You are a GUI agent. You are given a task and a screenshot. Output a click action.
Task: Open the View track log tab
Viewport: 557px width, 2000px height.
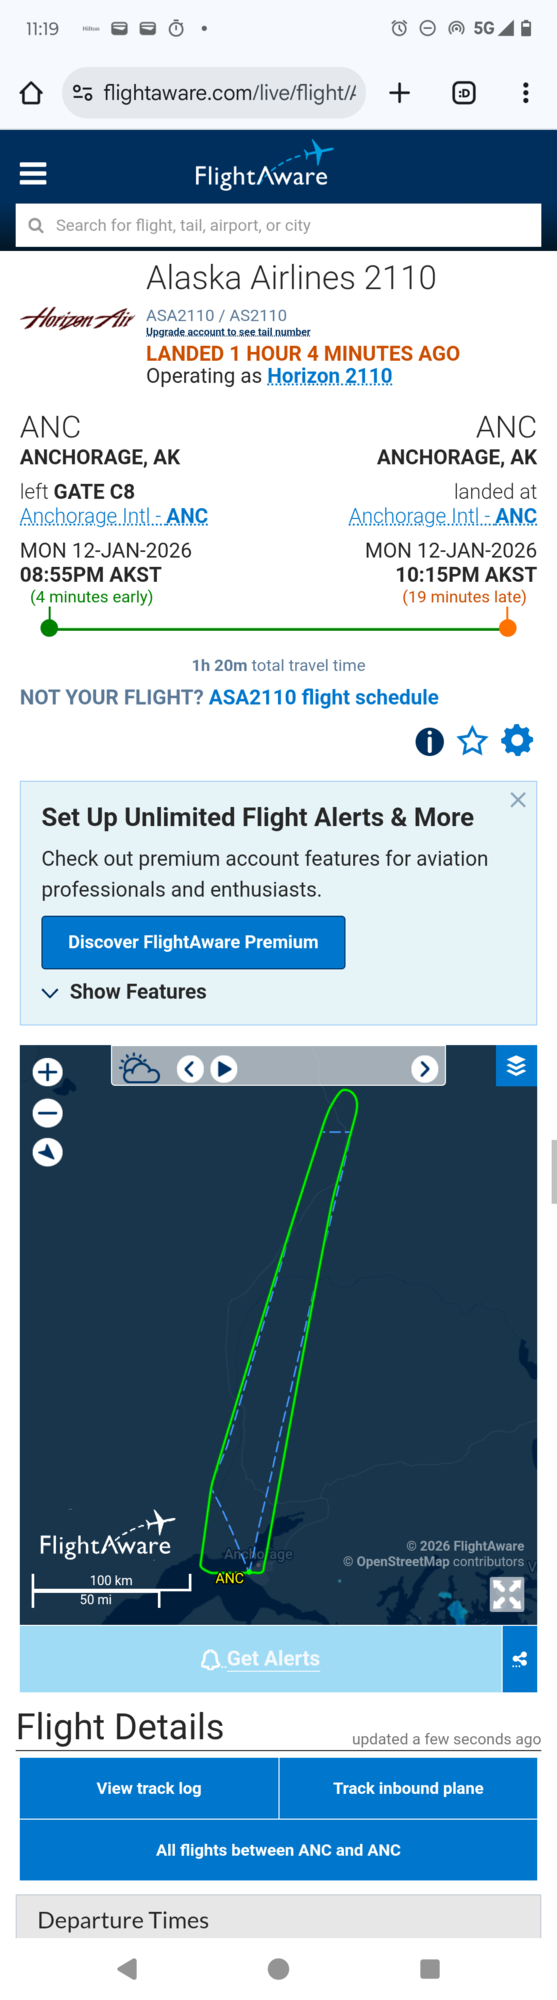(x=149, y=1788)
